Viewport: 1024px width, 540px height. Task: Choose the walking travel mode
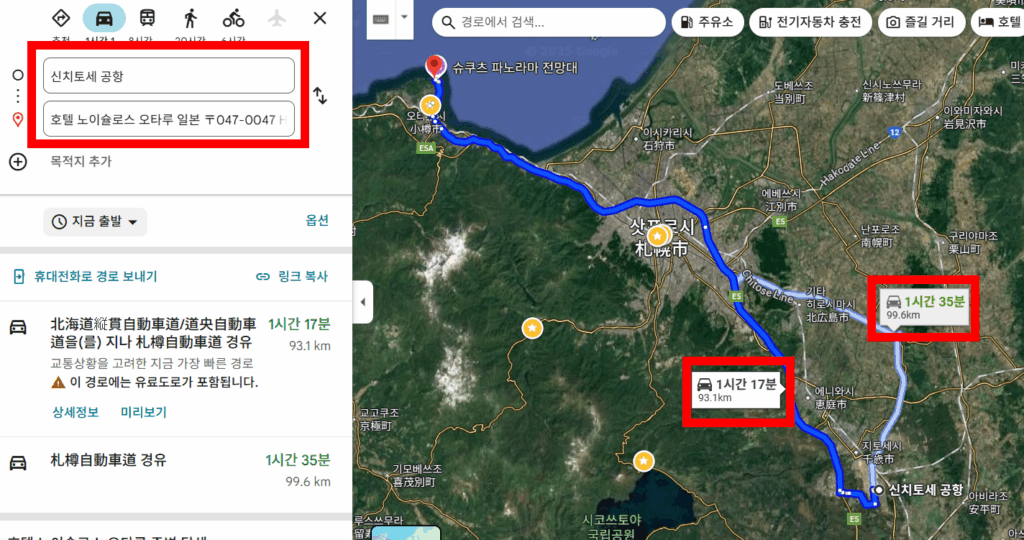tap(190, 18)
